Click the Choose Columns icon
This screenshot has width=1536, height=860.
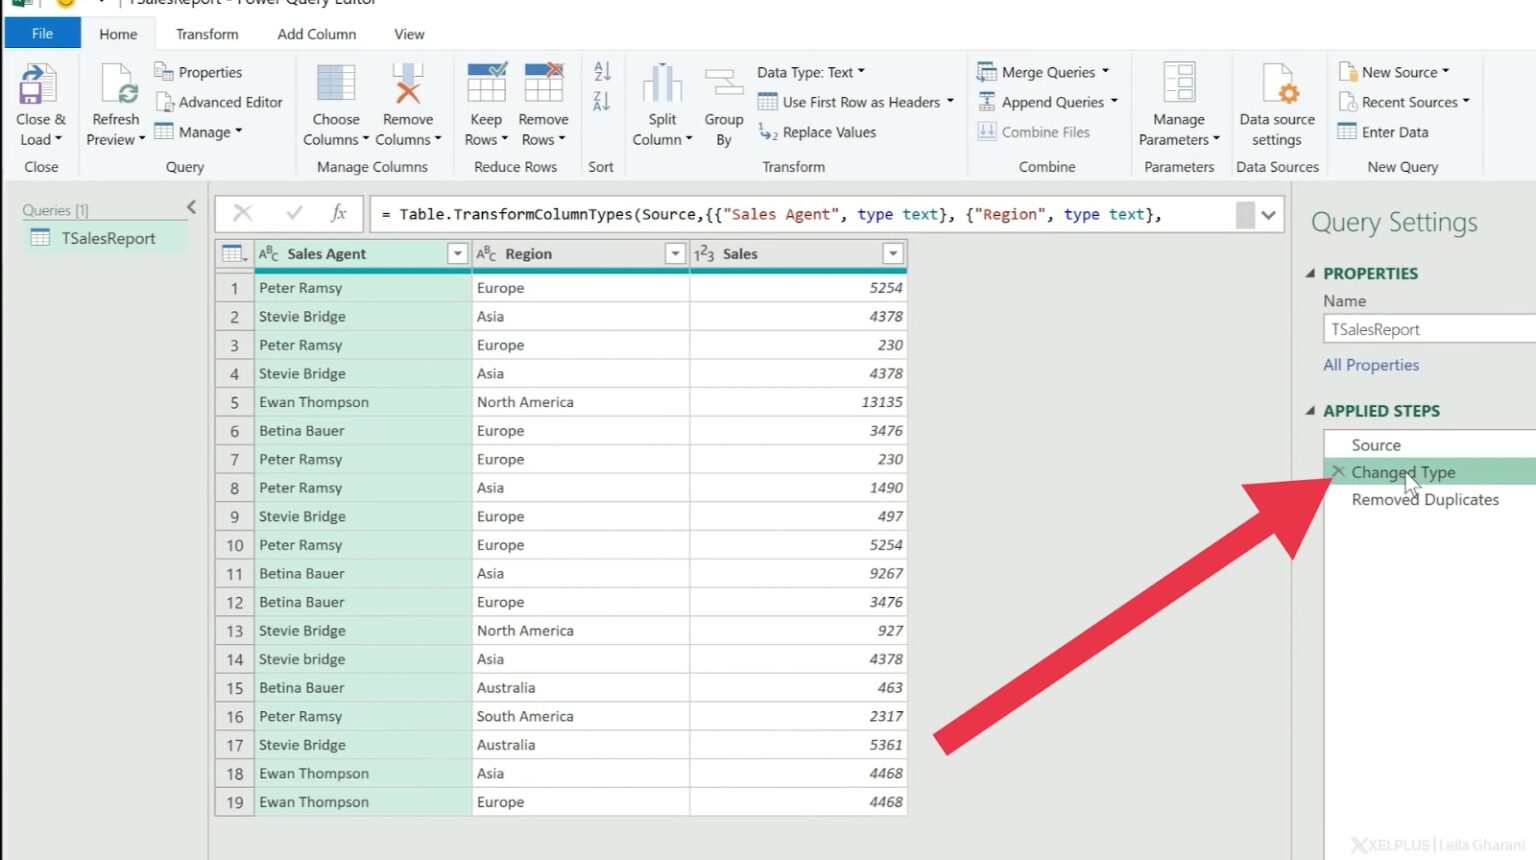336,83
